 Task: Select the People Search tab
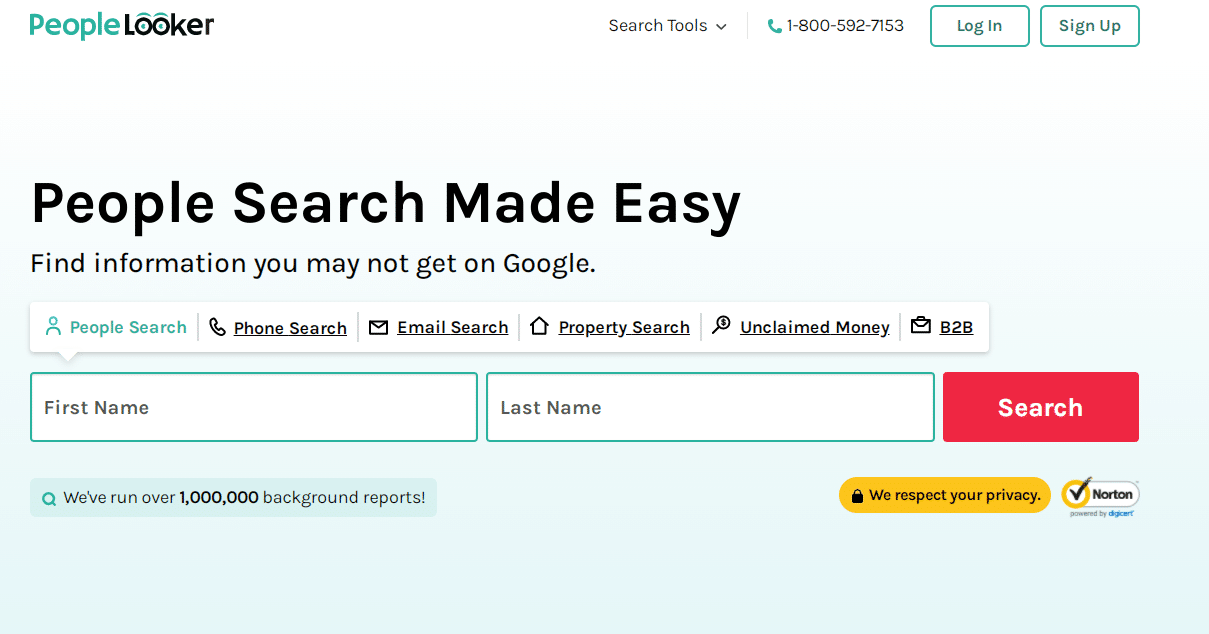(116, 327)
